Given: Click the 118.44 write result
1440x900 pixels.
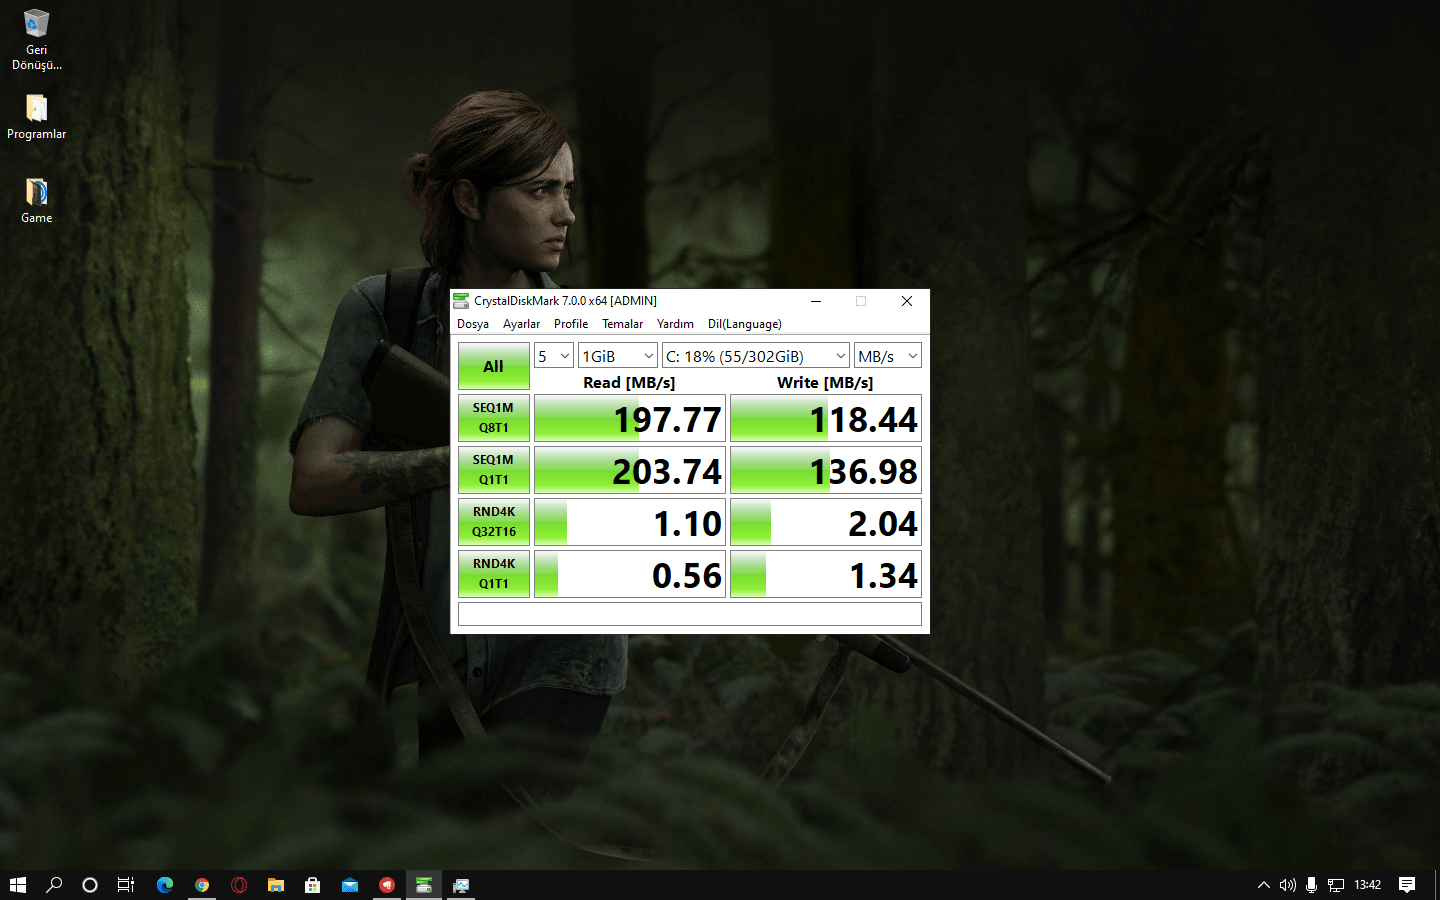Looking at the screenshot, I should (826, 418).
